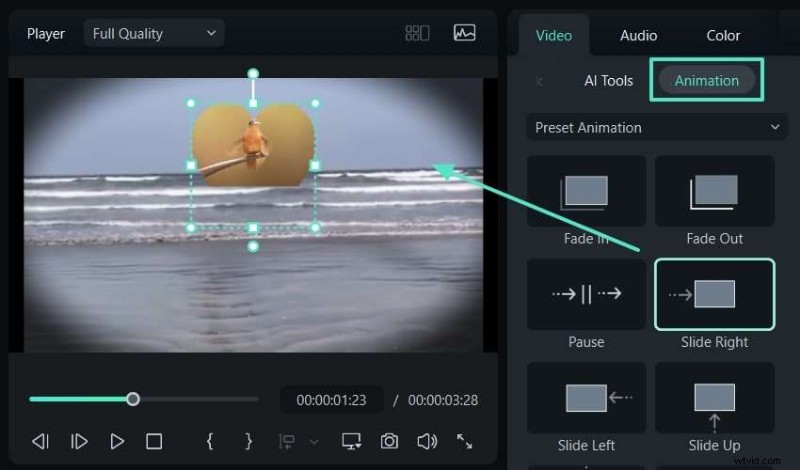Expand the Preset Animation dropdown

pyautogui.click(x=657, y=128)
